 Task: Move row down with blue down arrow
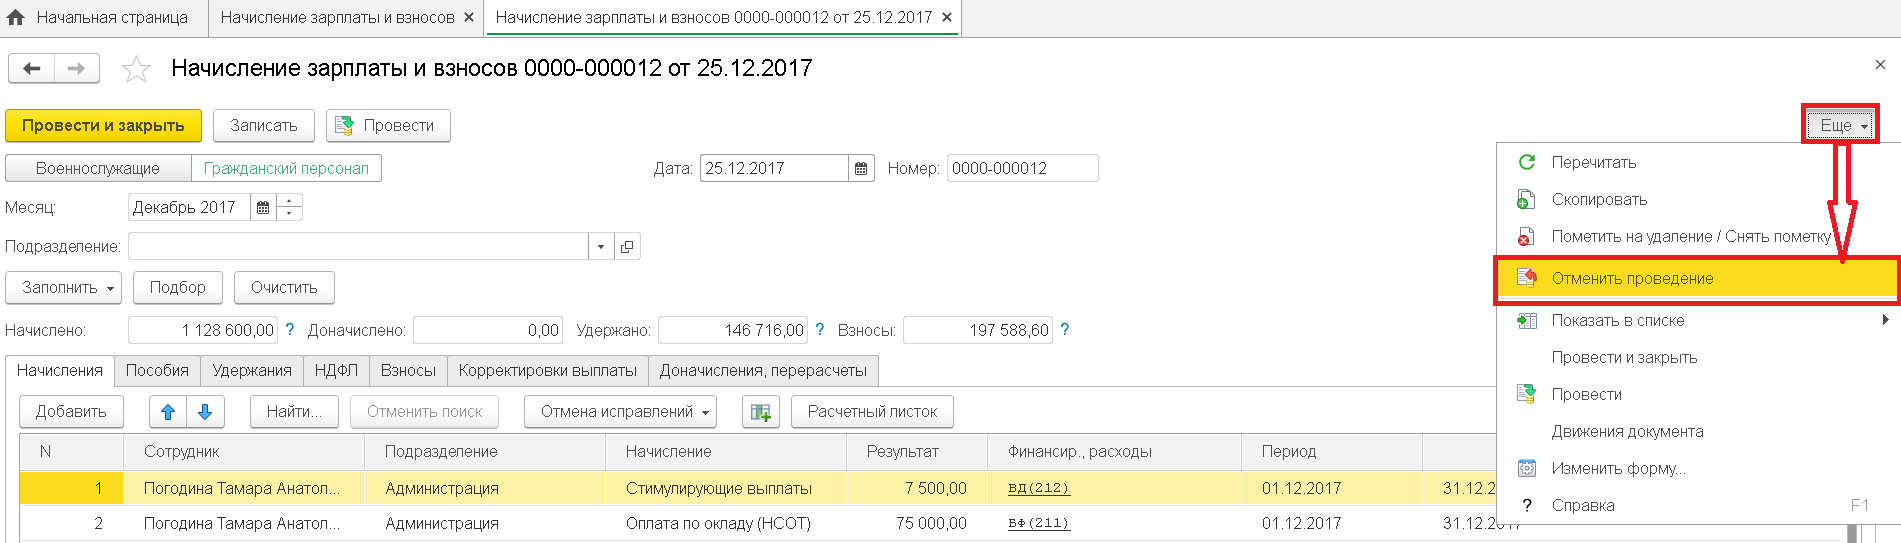205,411
